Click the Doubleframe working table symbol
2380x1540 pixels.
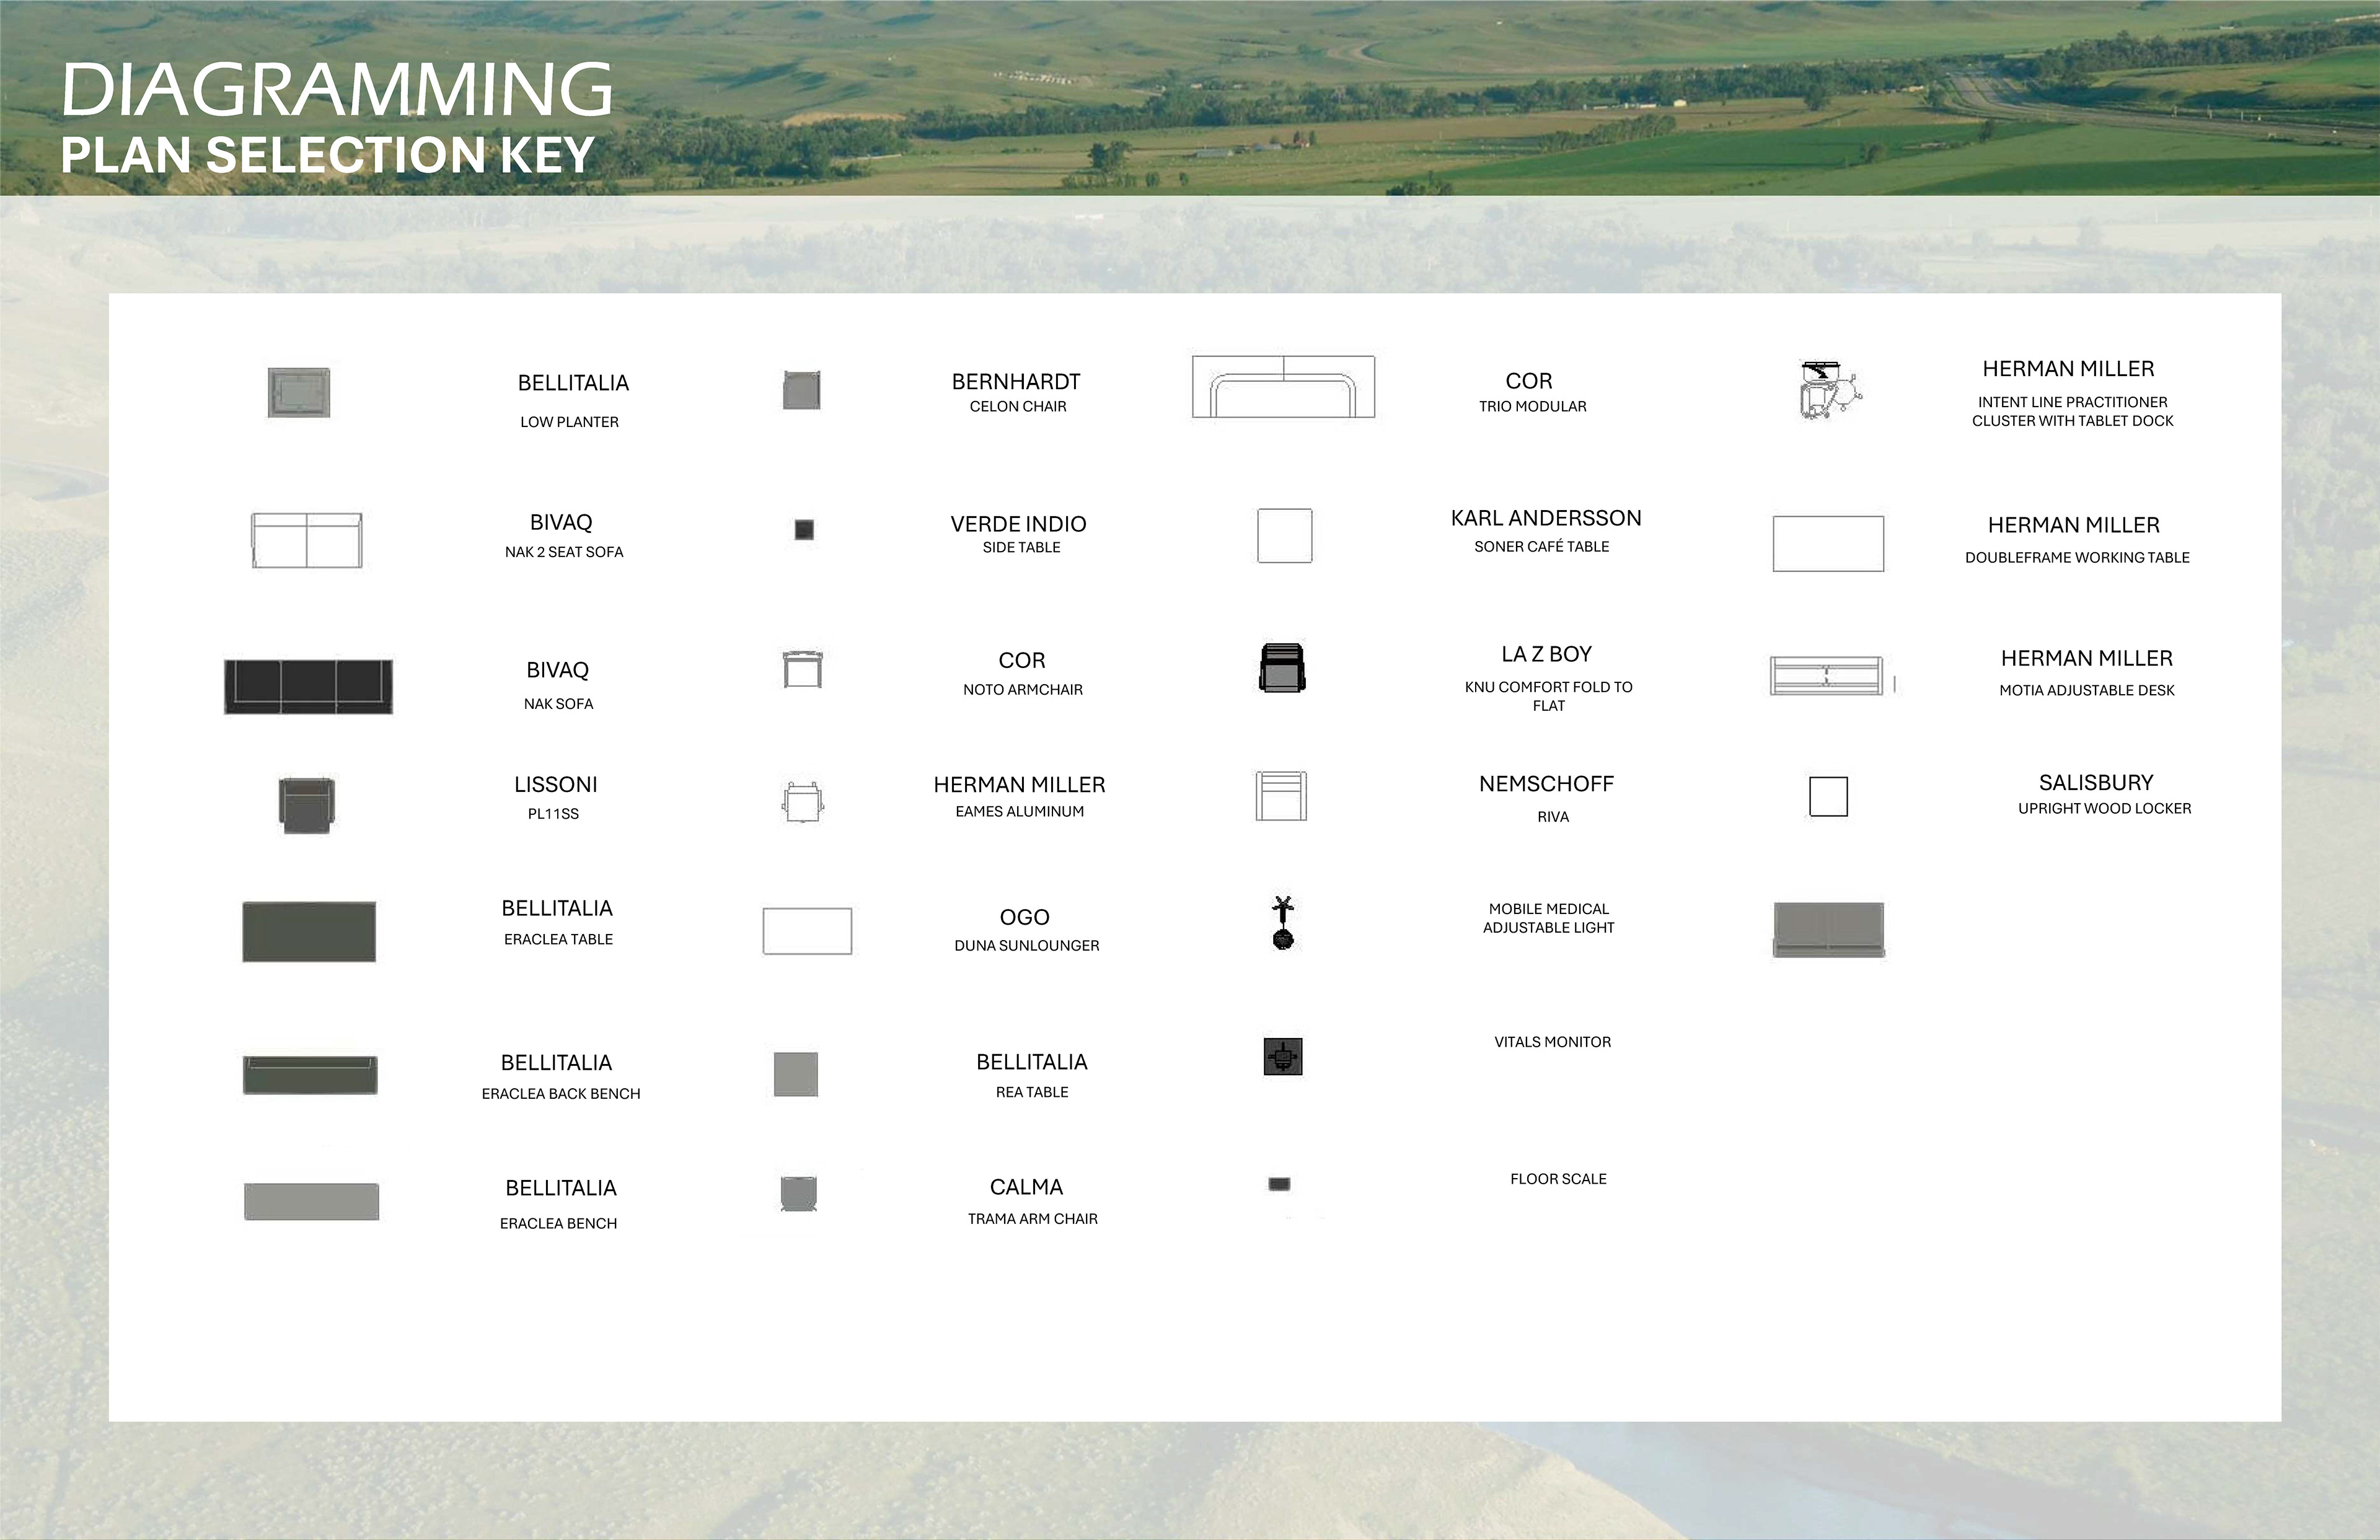click(1828, 544)
